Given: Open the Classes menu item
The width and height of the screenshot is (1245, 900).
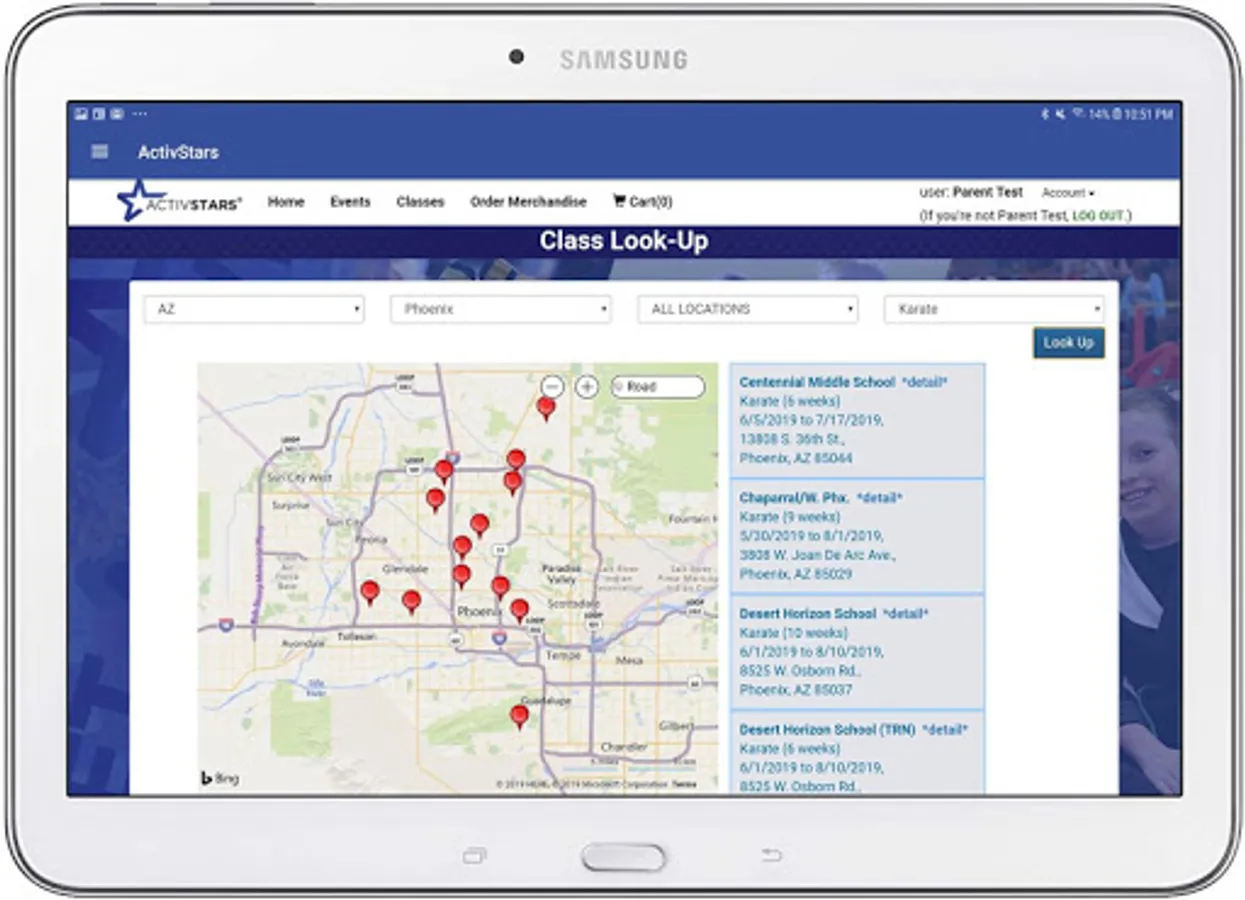Looking at the screenshot, I should (x=420, y=201).
